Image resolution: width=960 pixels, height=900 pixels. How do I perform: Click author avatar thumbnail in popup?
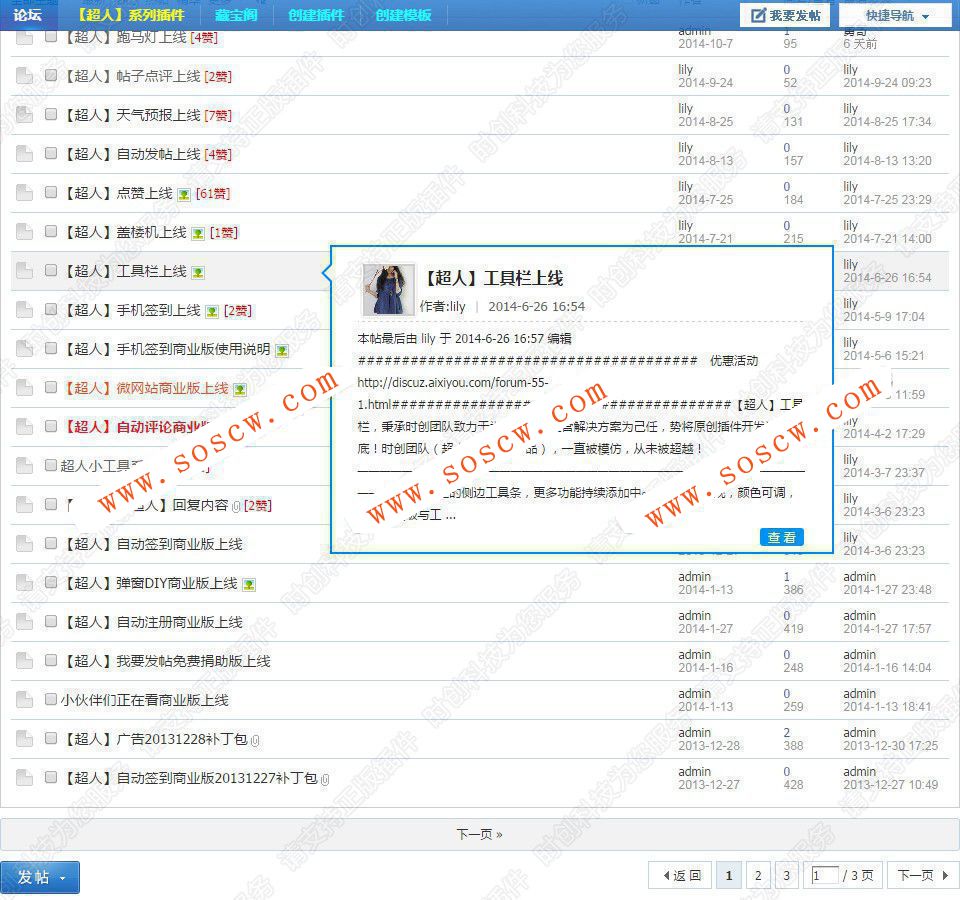point(388,290)
